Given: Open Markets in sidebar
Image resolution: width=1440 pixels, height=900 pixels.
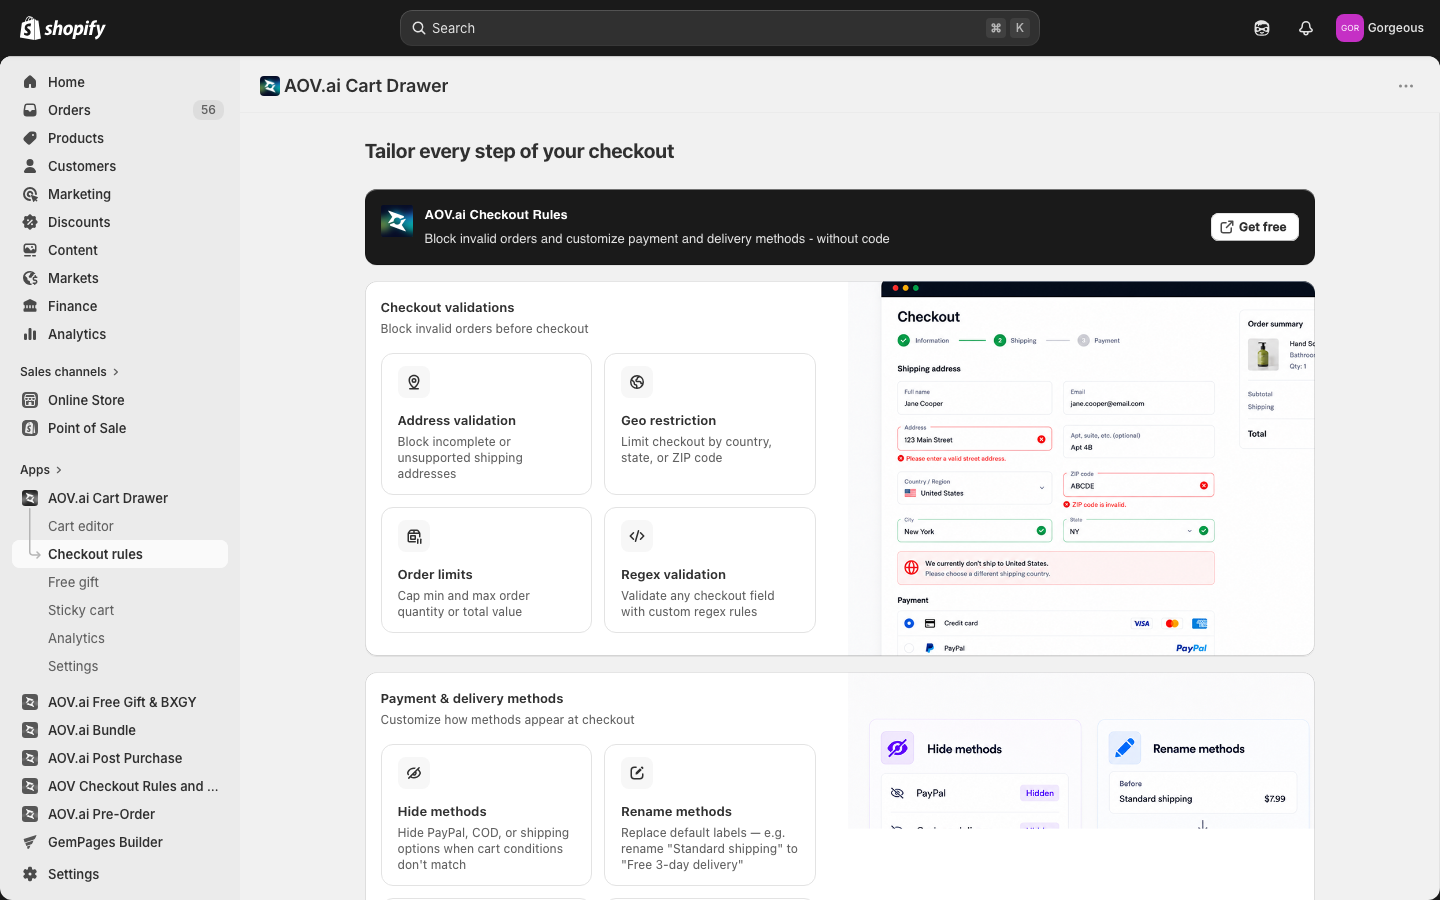Looking at the screenshot, I should pyautogui.click(x=120, y=278).
